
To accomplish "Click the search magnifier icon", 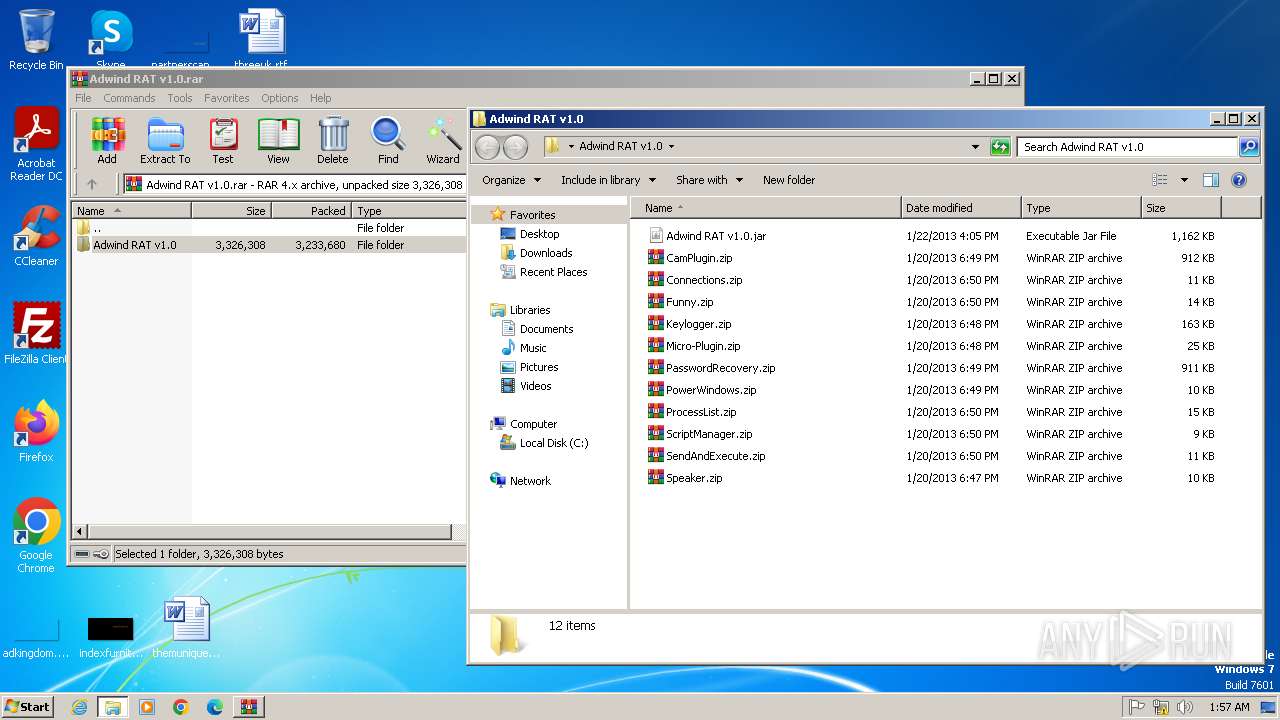I will pyautogui.click(x=1249, y=147).
